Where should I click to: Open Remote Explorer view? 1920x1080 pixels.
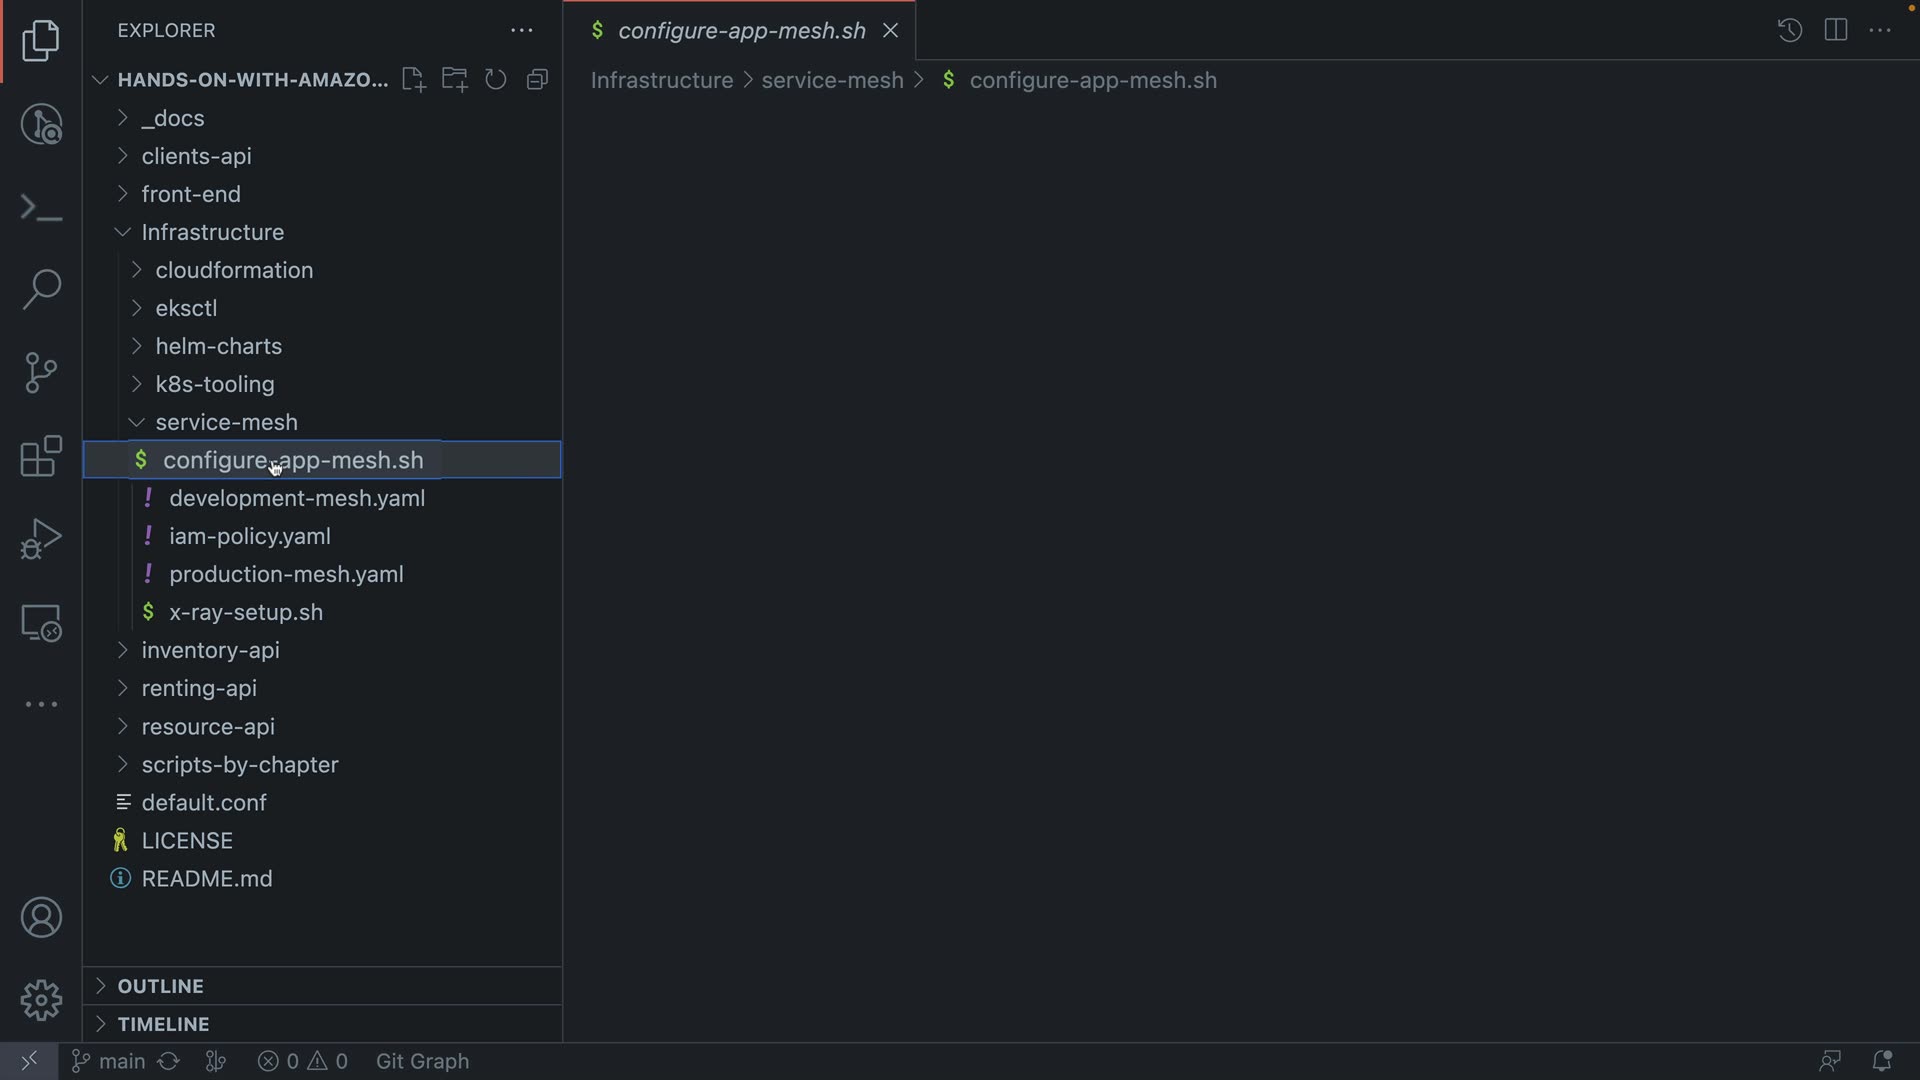click(41, 623)
